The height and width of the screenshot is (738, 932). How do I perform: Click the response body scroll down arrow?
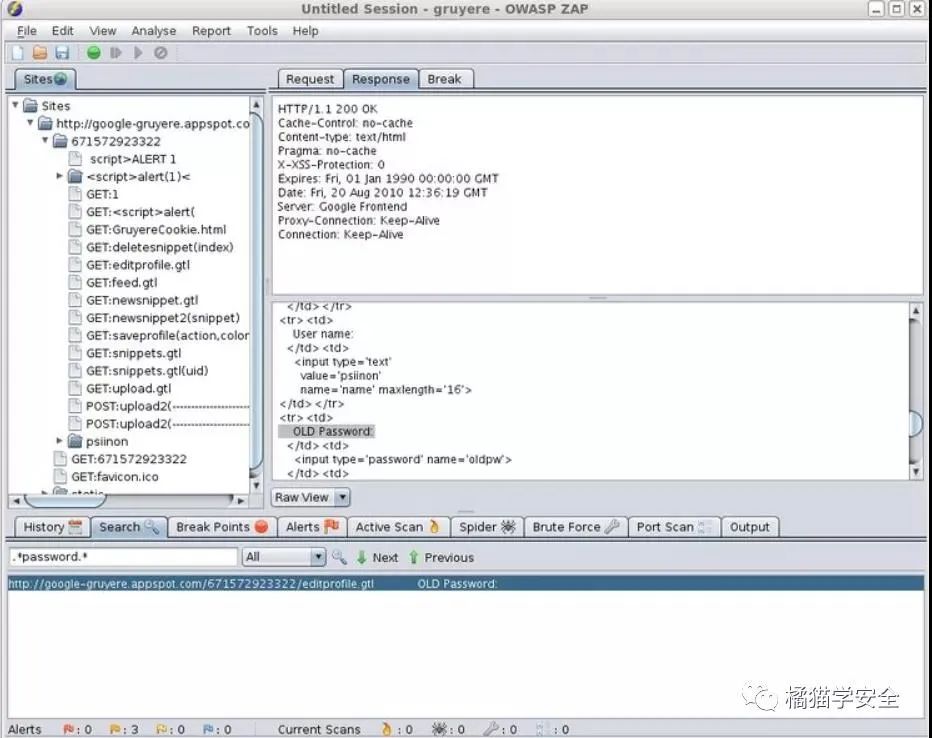coord(915,472)
